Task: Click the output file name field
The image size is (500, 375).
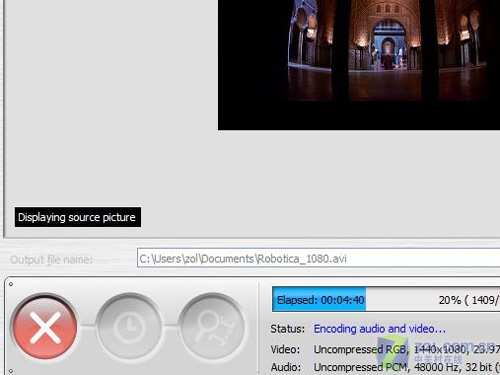Action: tap(318, 258)
